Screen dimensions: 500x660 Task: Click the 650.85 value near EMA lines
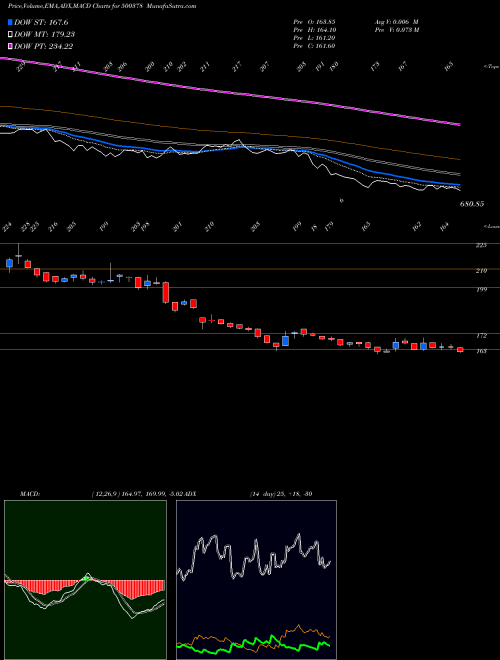pos(472,204)
